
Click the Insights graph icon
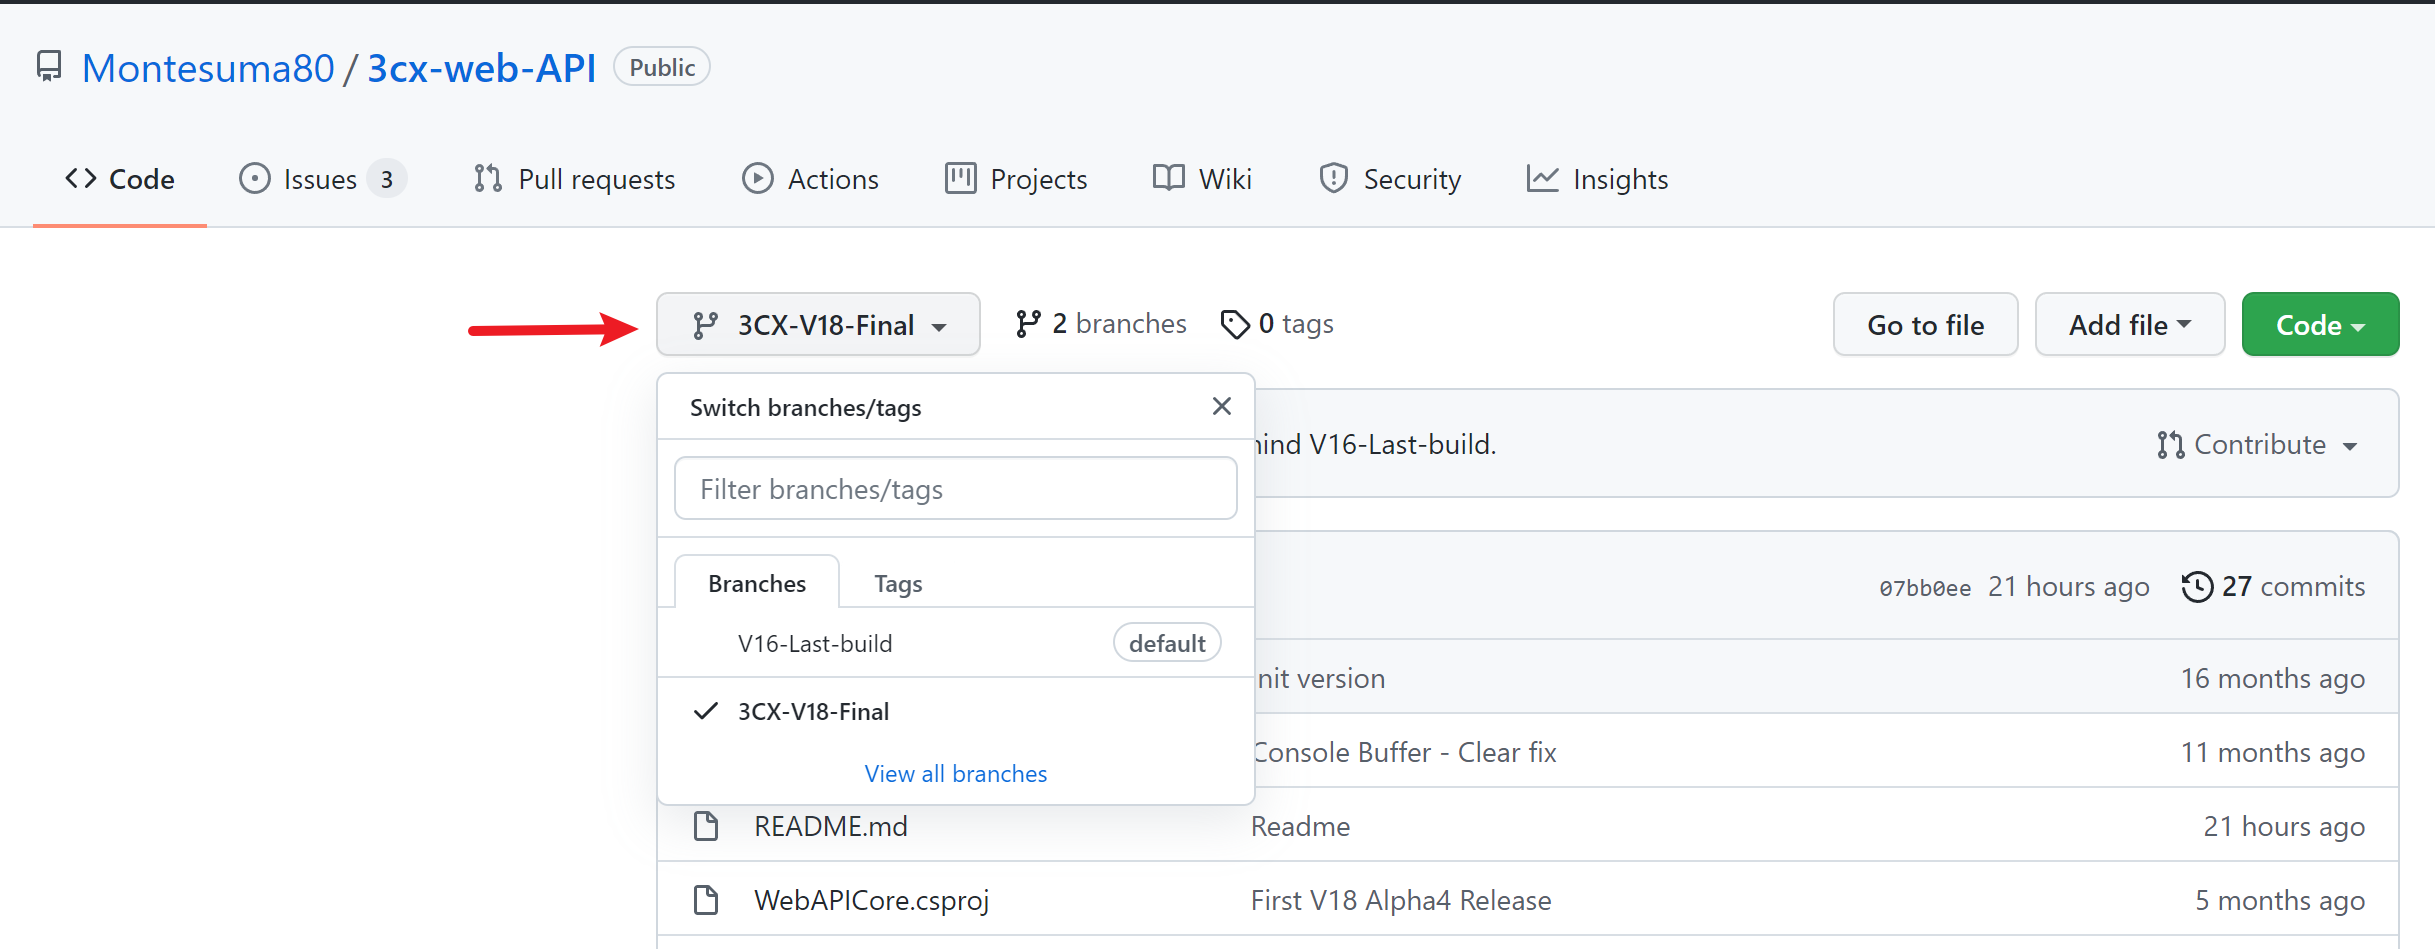[1542, 179]
